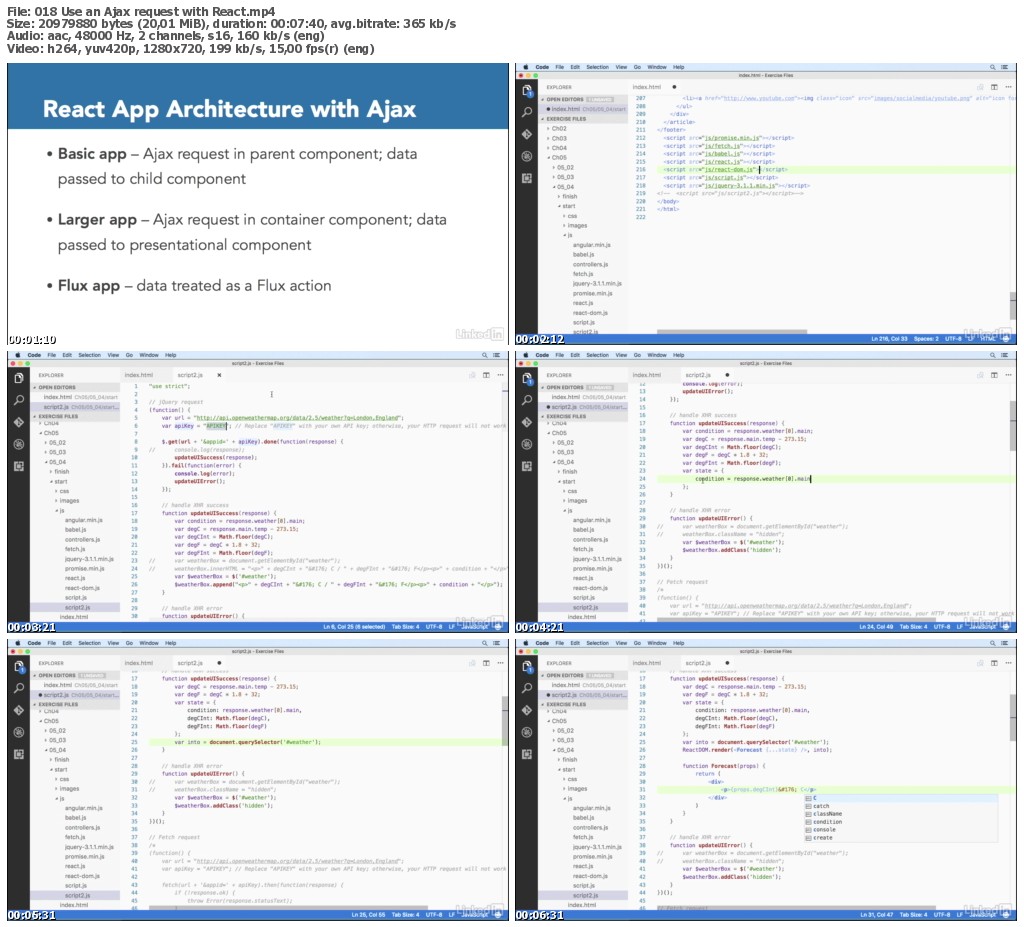The height and width of the screenshot is (927, 1024).
Task: Click Search sidebar icon in the 00:02:12 frame
Action: pyautogui.click(x=527, y=112)
